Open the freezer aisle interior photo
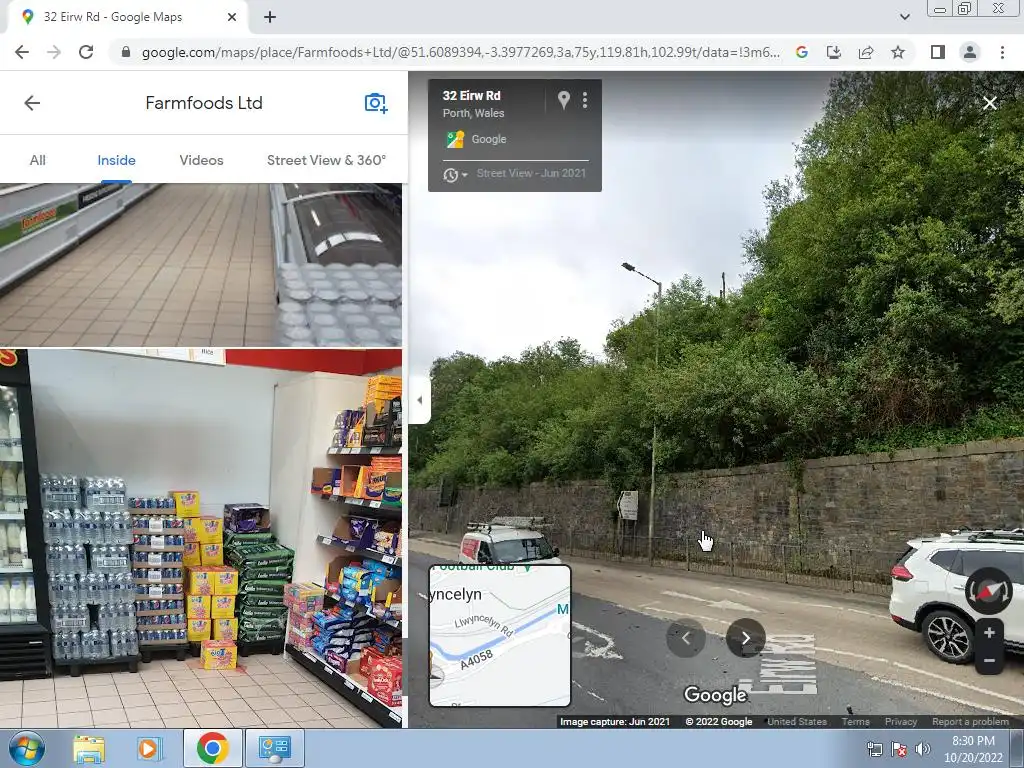Image resolution: width=1024 pixels, height=768 pixels. (201, 264)
